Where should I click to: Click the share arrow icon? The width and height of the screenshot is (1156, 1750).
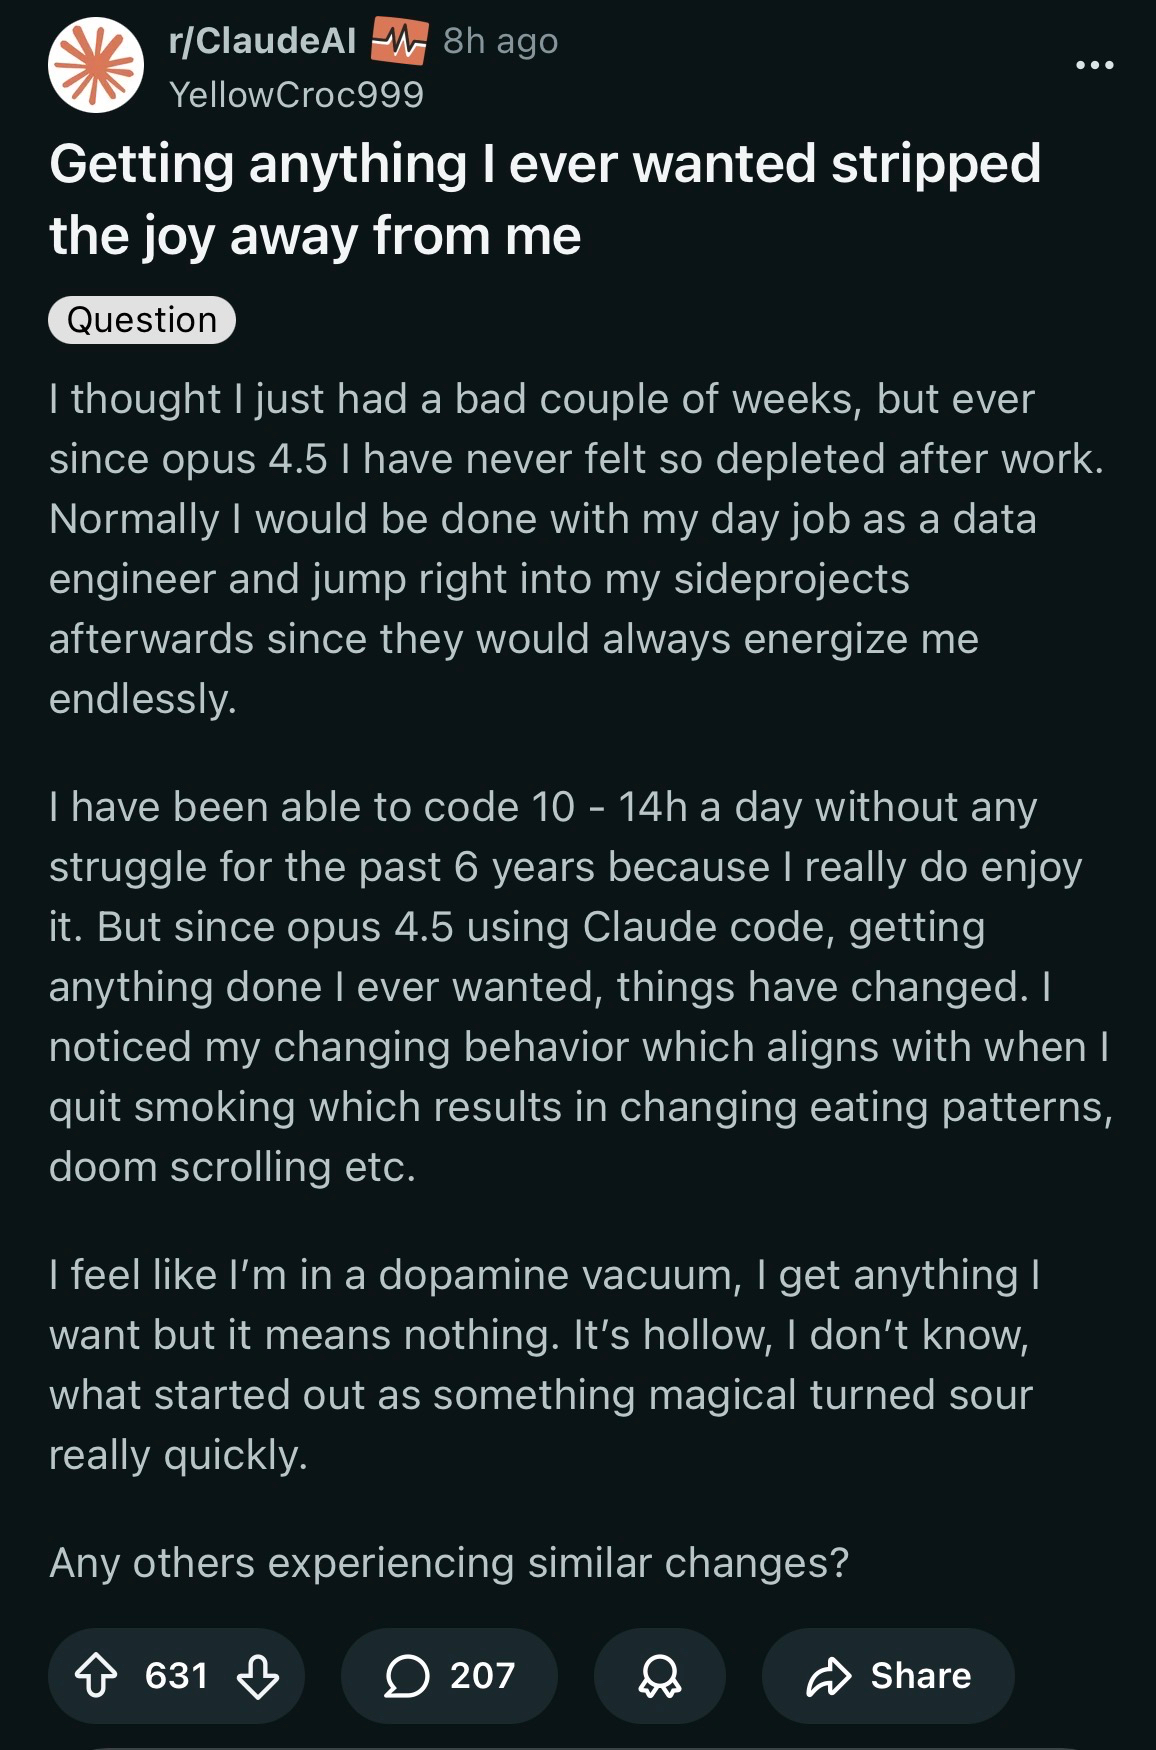(829, 1676)
